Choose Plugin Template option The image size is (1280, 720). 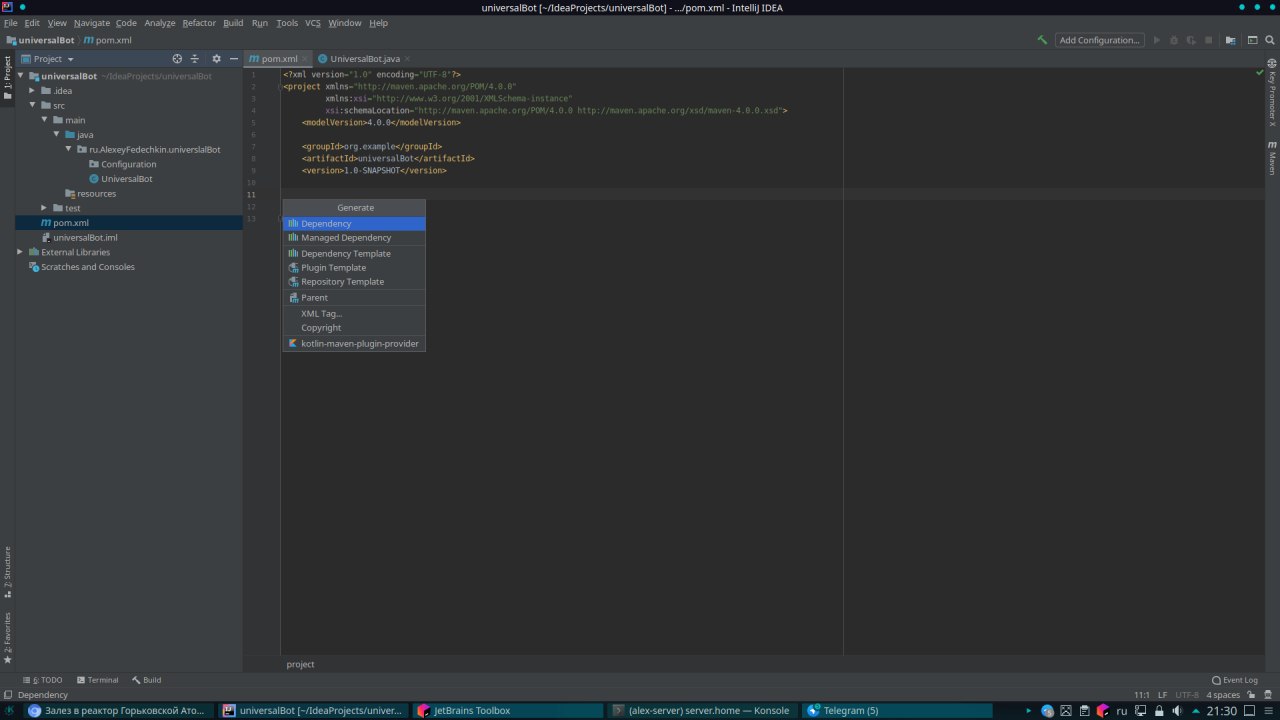click(354, 268)
